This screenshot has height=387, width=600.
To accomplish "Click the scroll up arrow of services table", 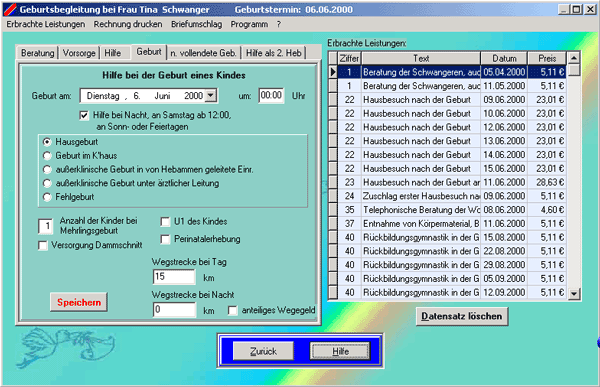I will pos(574,58).
